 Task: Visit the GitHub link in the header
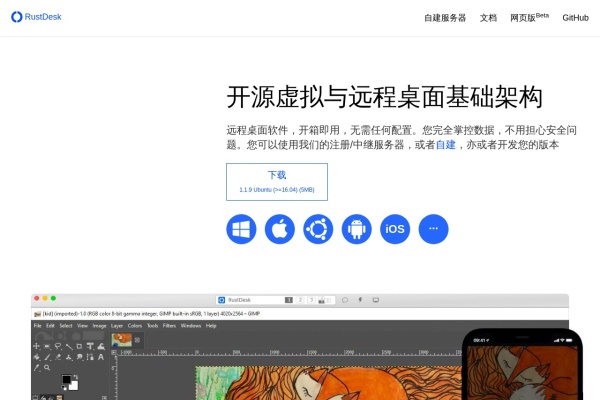tap(575, 18)
